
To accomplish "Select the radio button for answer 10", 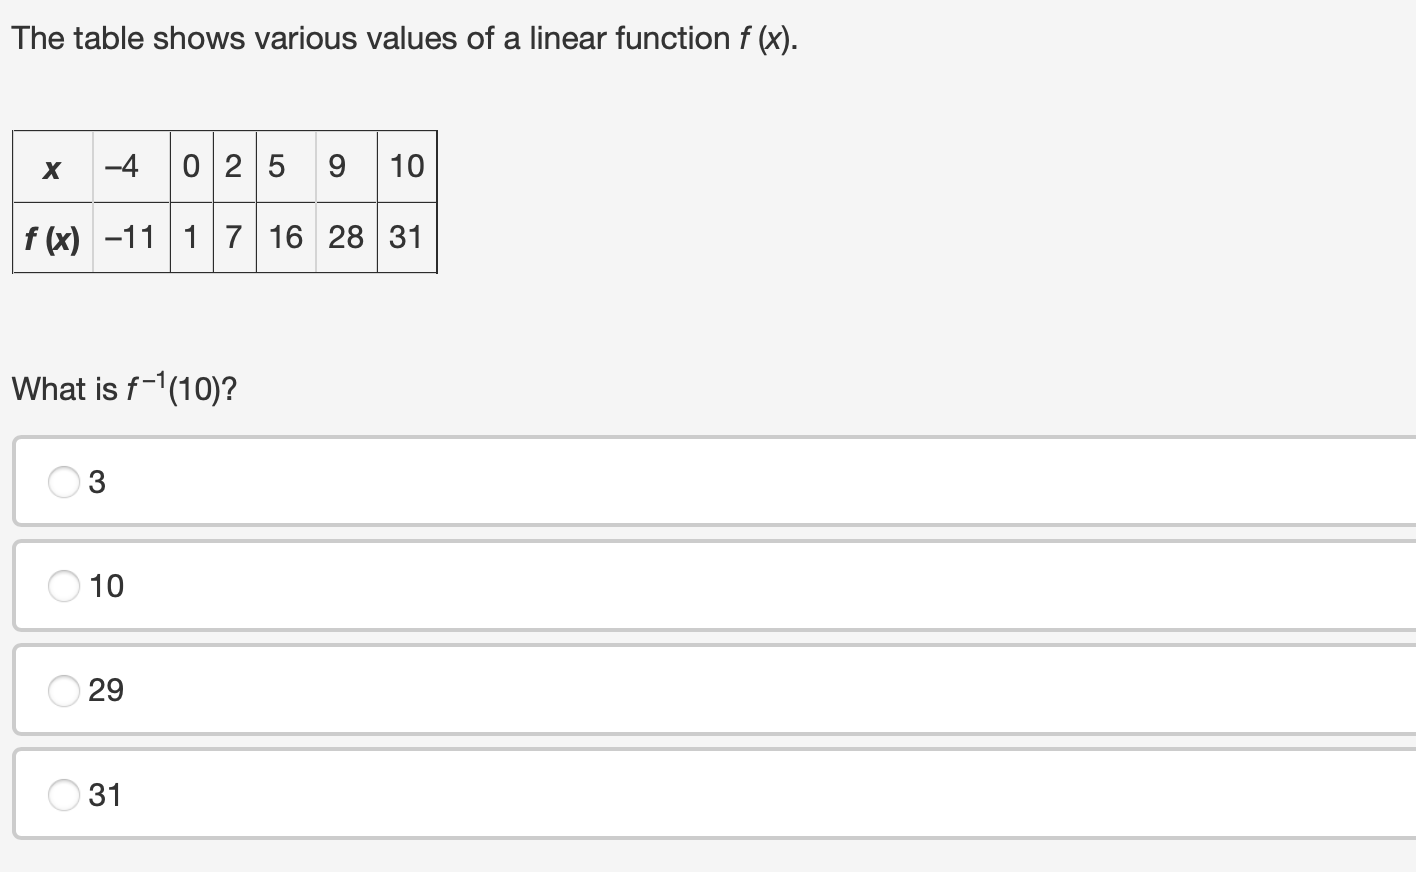I will tap(64, 586).
